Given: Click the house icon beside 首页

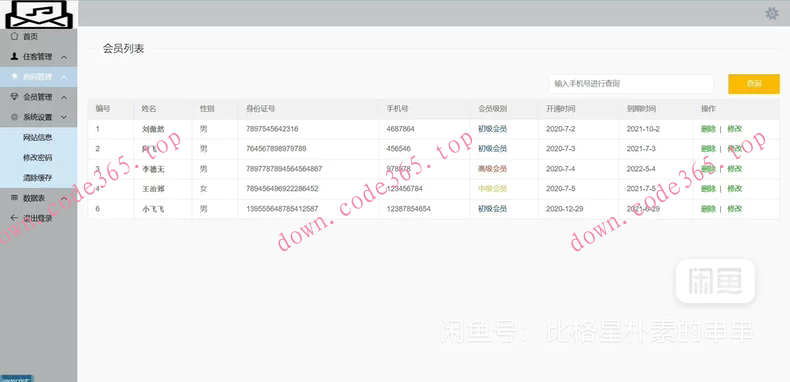Looking at the screenshot, I should [14, 36].
